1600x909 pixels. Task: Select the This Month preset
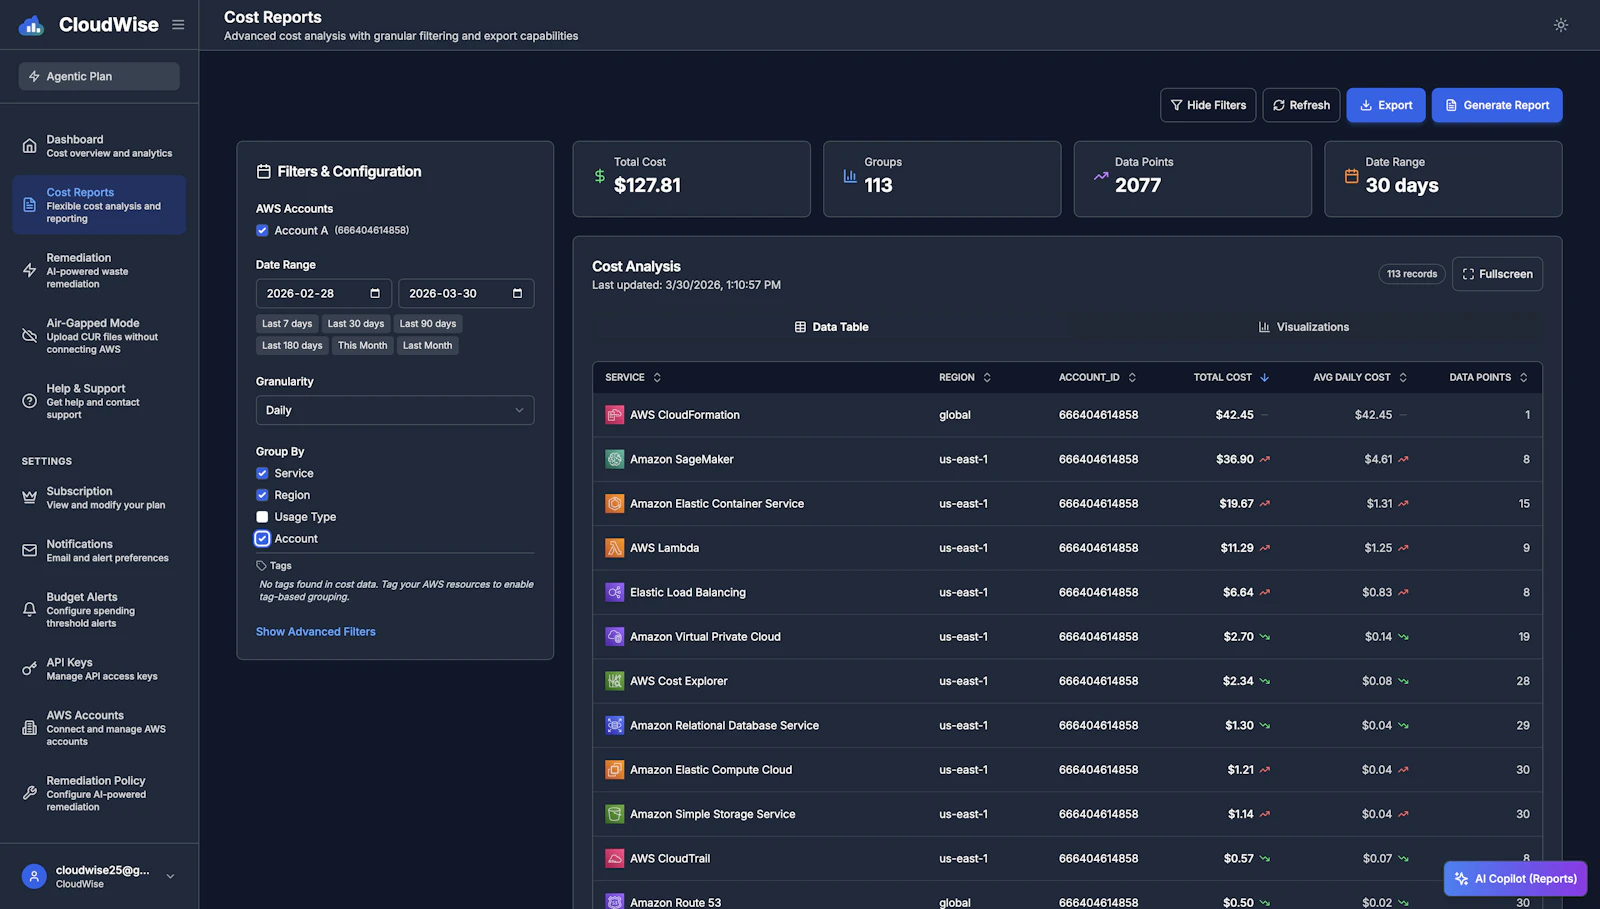point(362,346)
